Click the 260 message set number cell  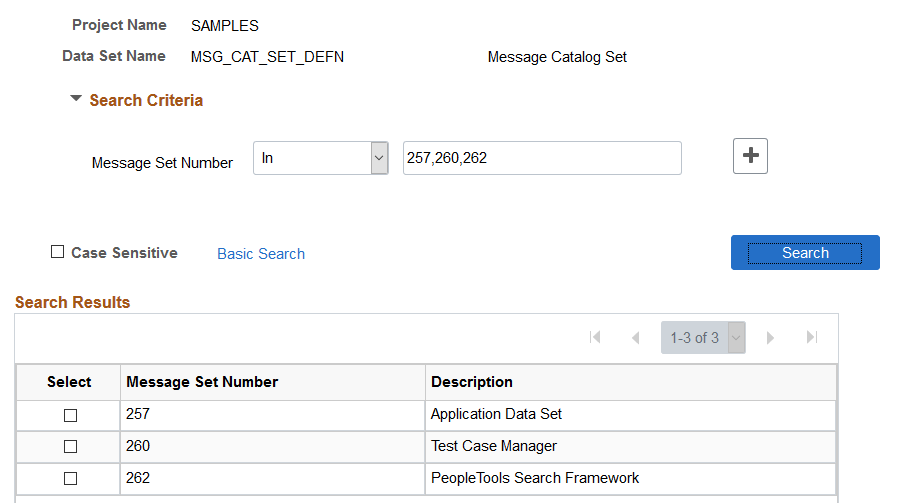coord(272,446)
